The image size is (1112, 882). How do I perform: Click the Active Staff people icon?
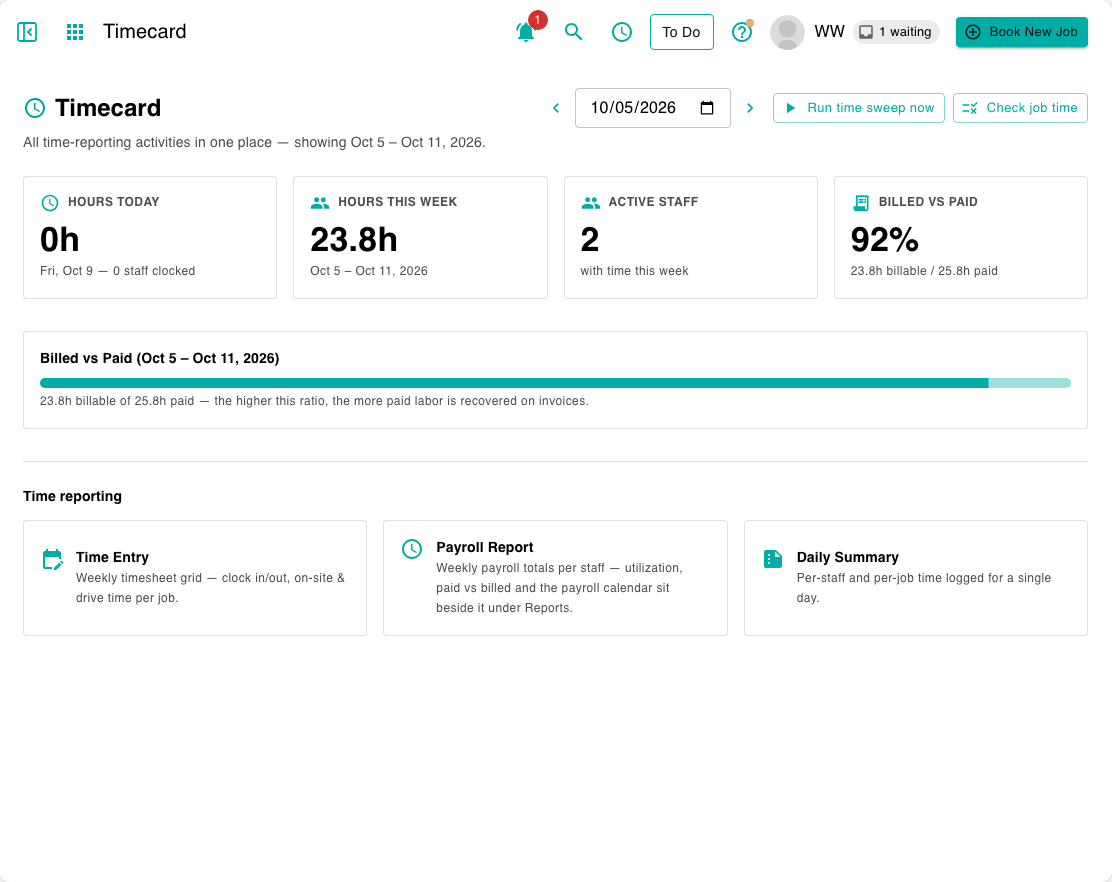590,203
